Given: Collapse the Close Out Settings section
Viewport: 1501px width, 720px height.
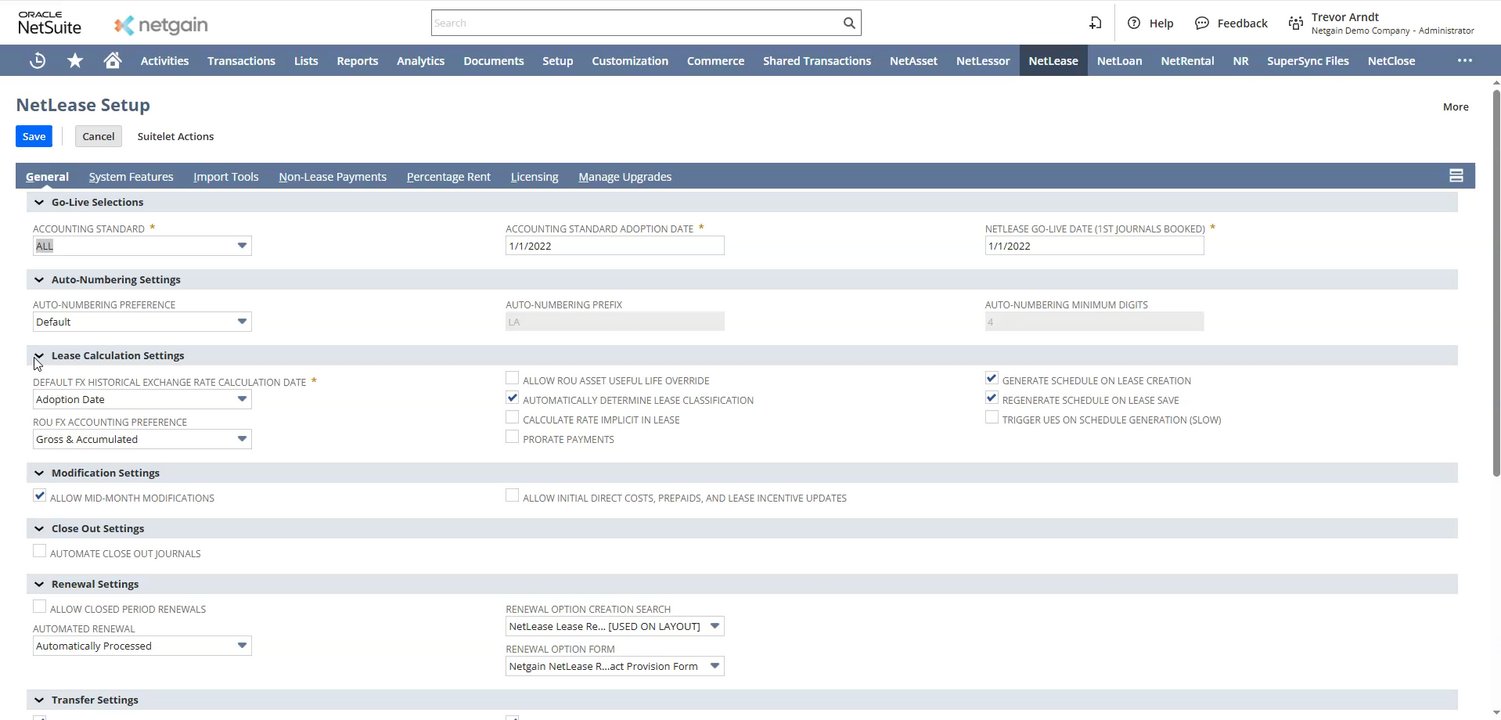Looking at the screenshot, I should point(39,529).
